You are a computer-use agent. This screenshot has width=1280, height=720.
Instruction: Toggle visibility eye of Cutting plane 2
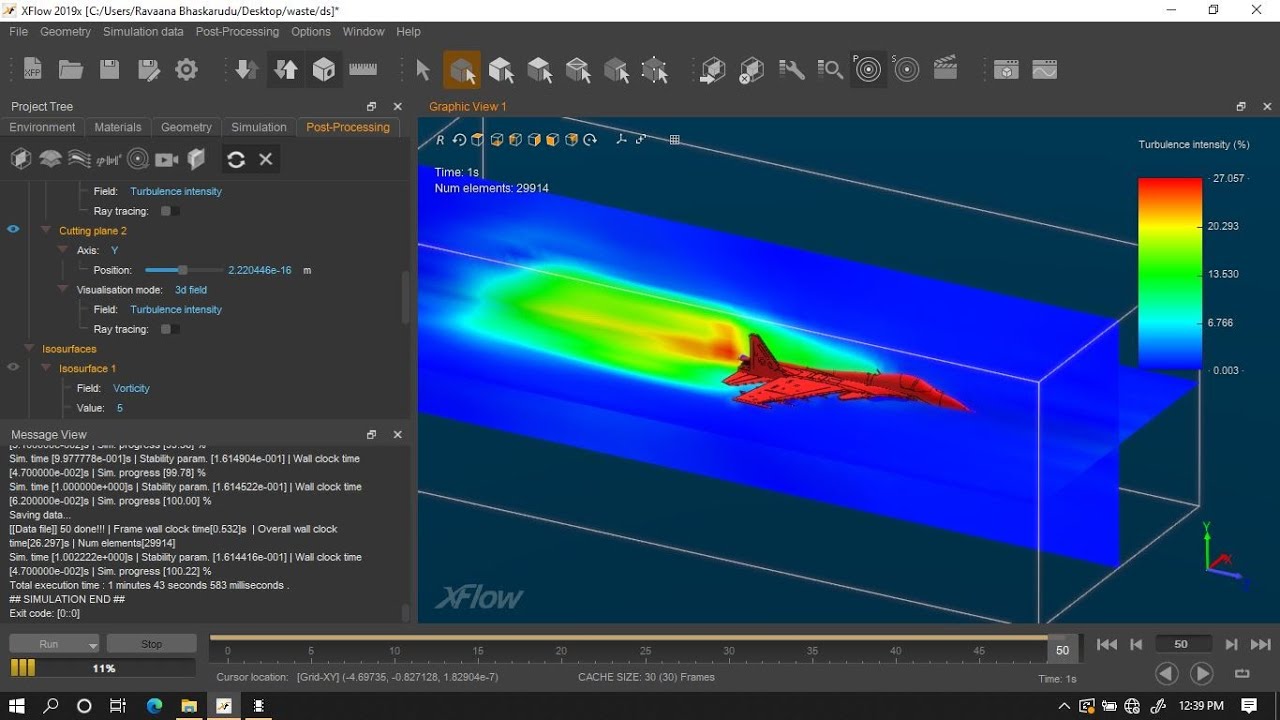pos(13,230)
